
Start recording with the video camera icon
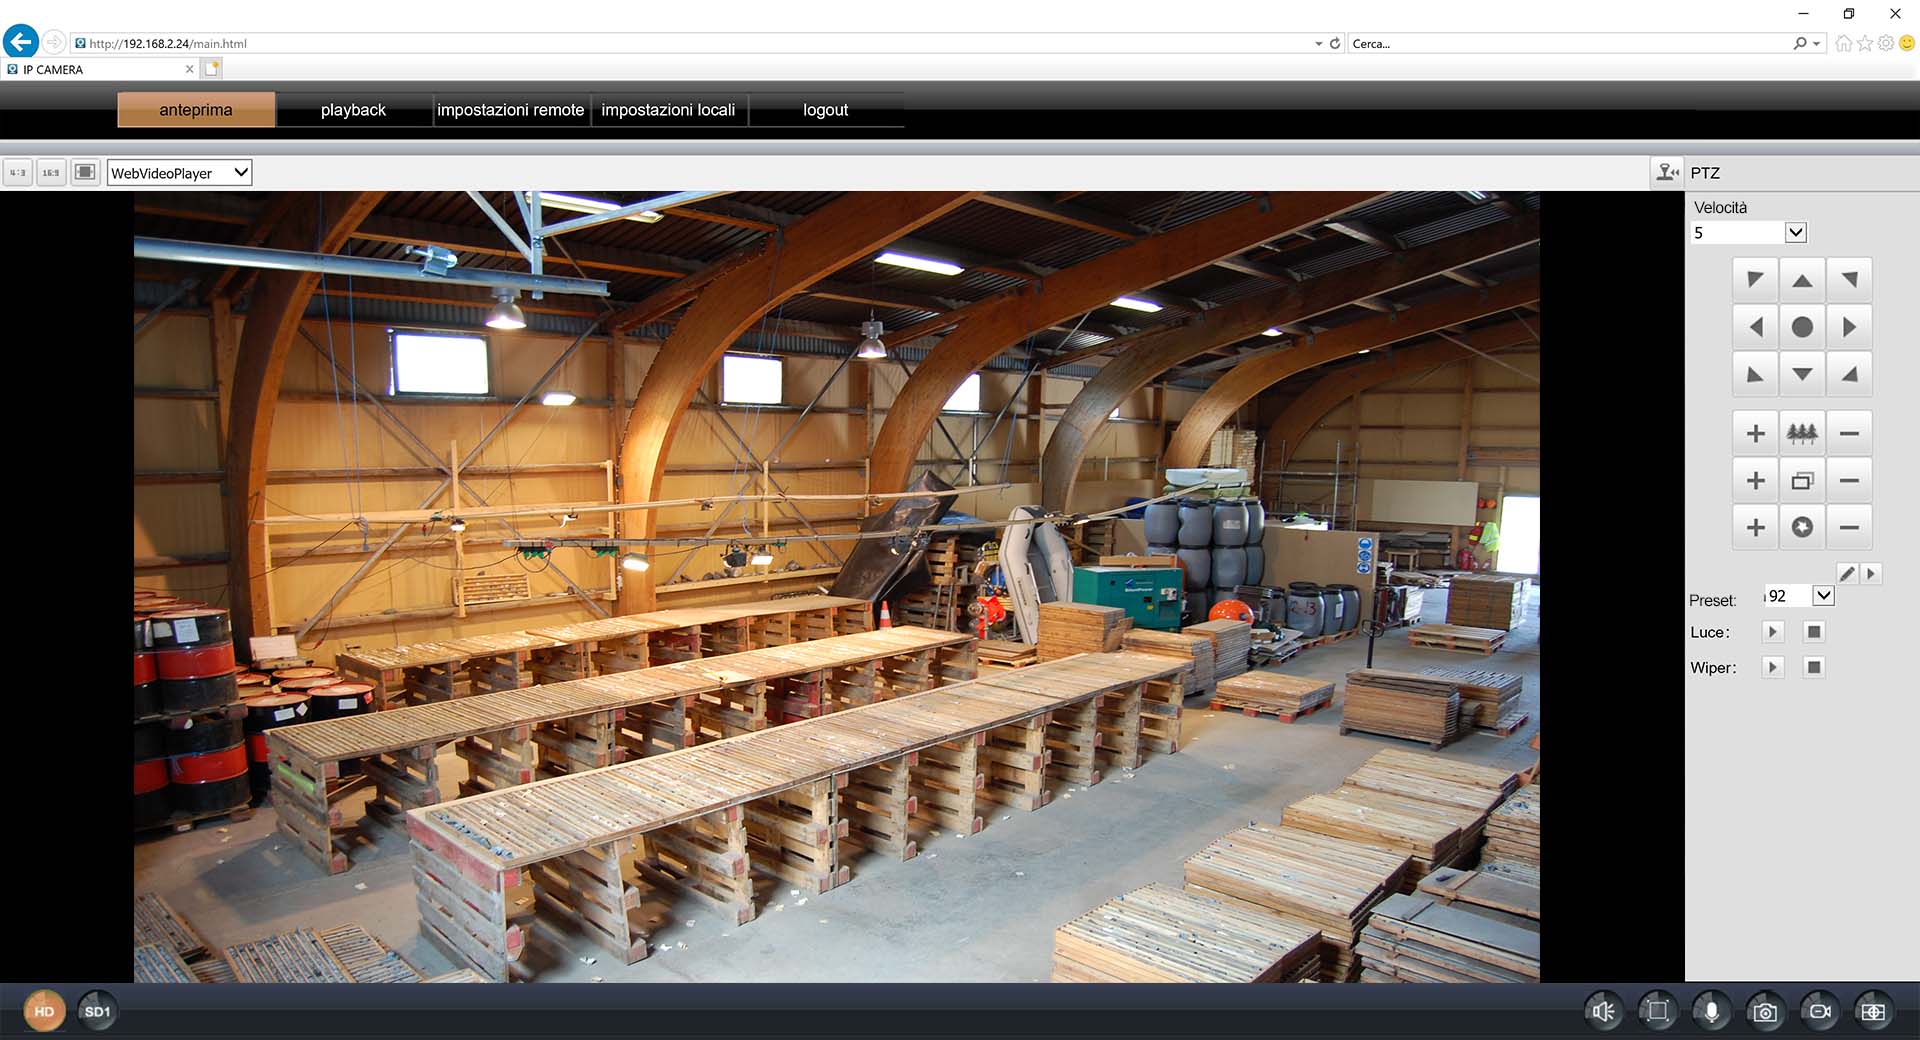point(1819,1012)
